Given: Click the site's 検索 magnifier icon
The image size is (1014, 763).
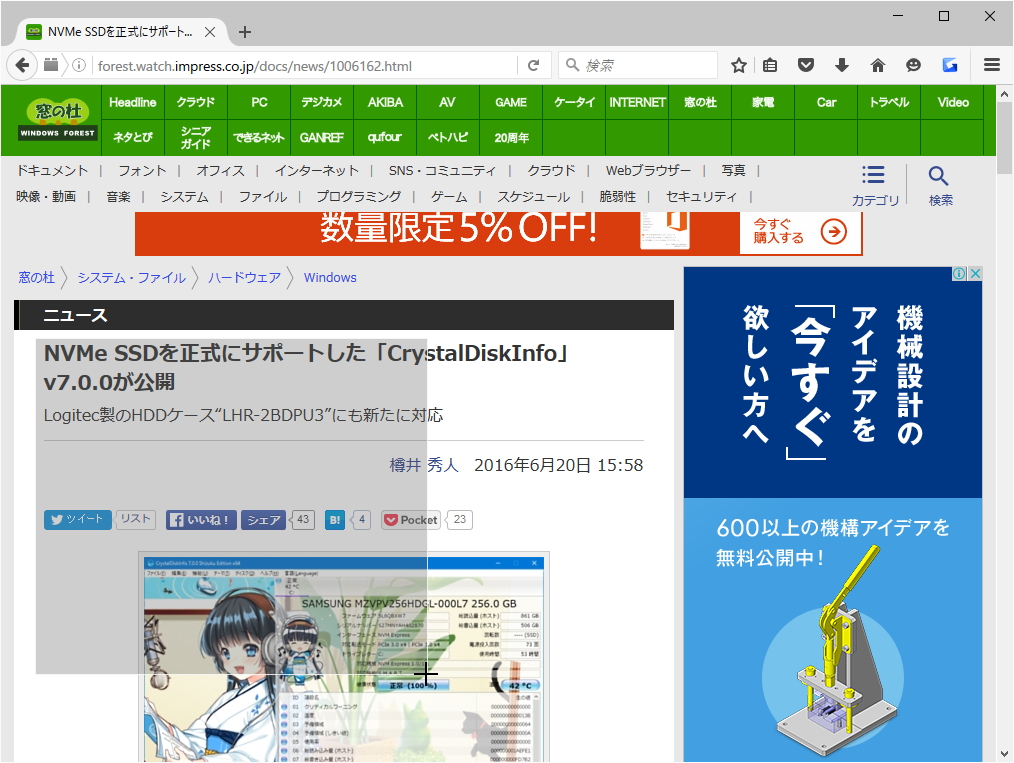Looking at the screenshot, I should tap(938, 178).
